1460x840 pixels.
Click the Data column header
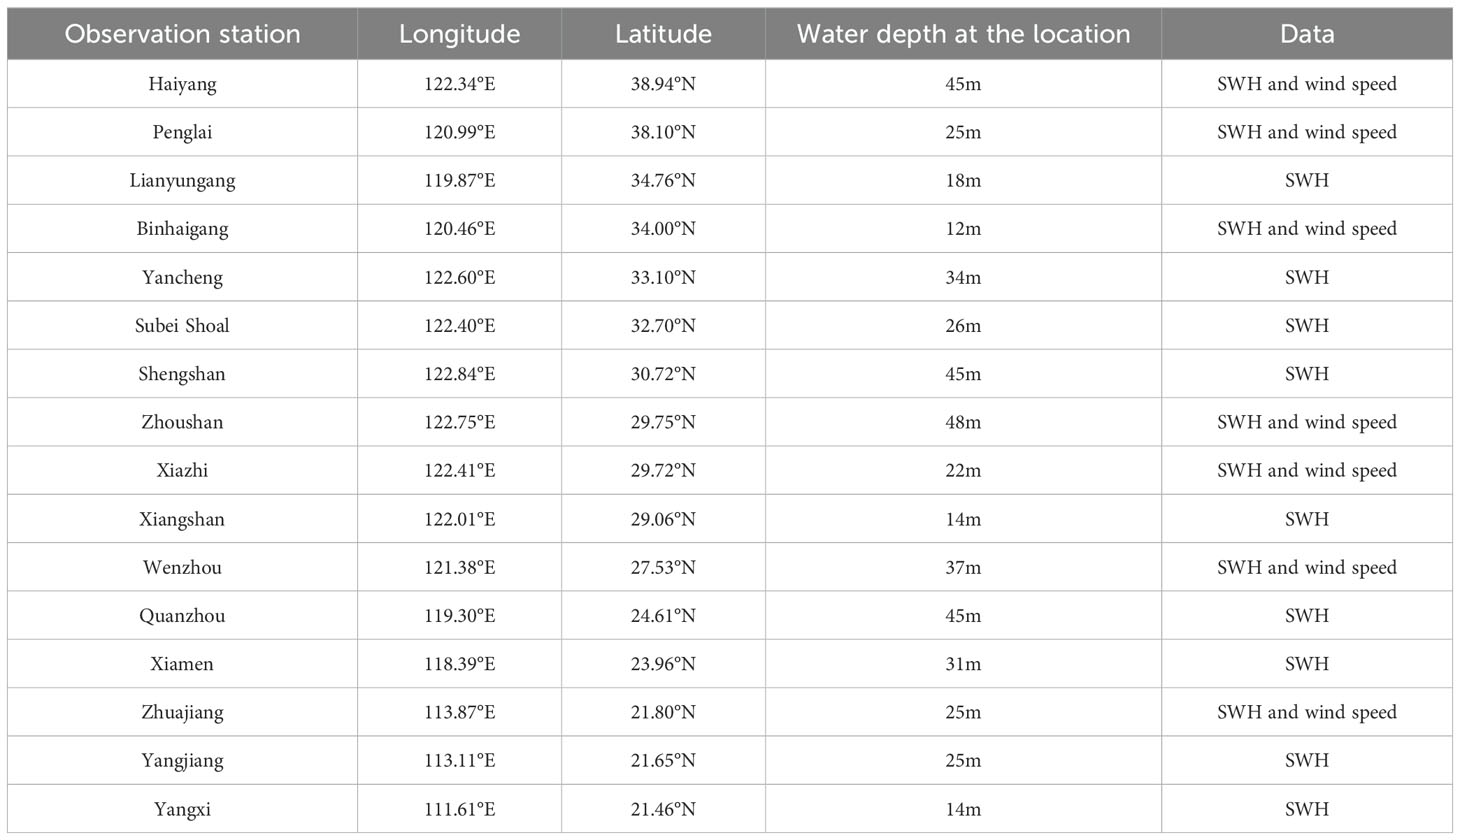1307,34
